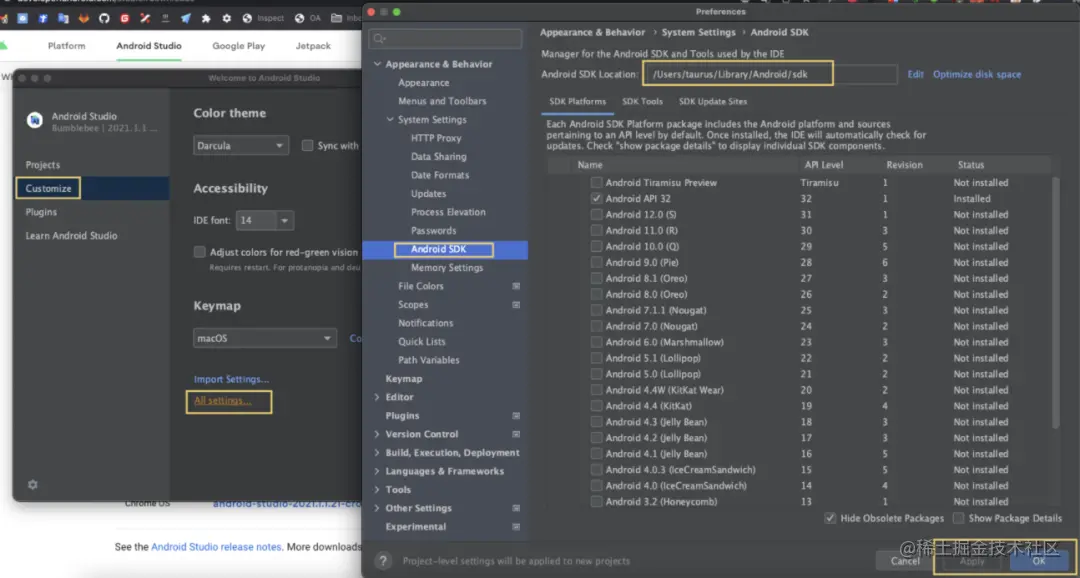Click project-level marker icon beside Scopes

point(516,305)
